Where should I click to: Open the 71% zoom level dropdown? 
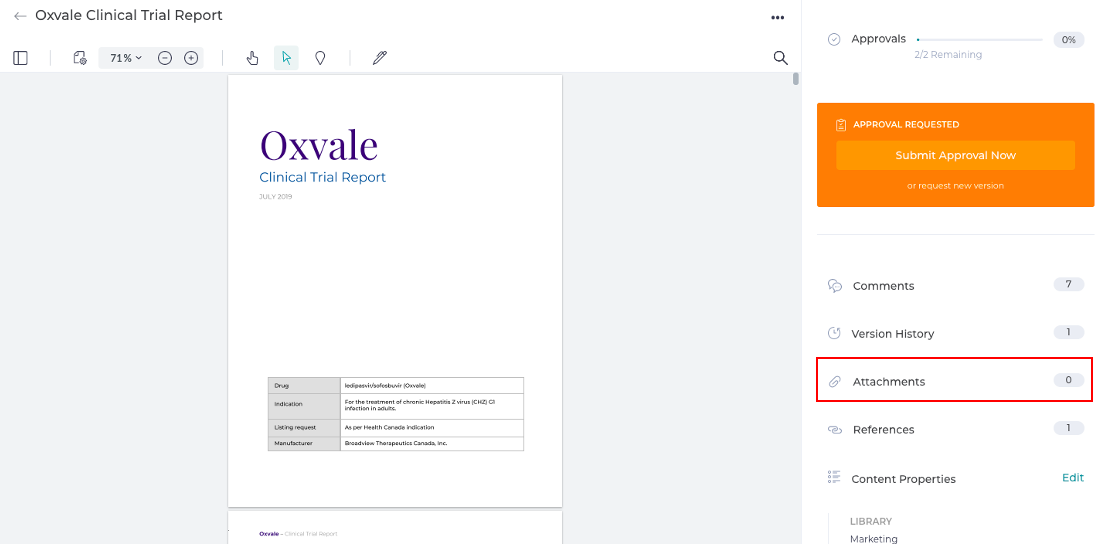(x=126, y=58)
